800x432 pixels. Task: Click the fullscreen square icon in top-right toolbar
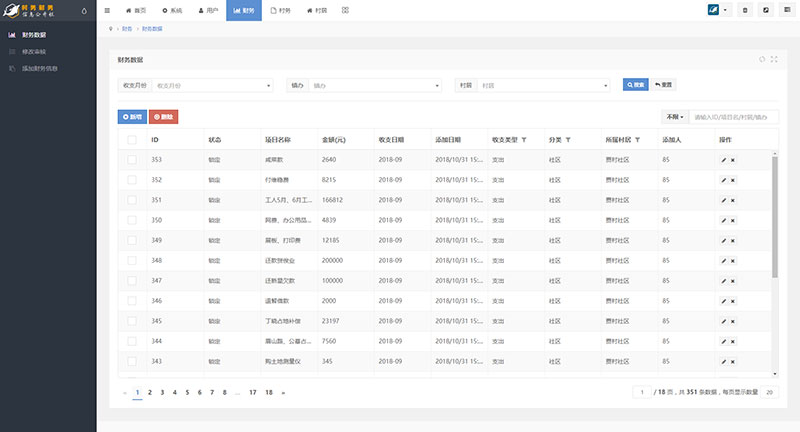click(x=766, y=10)
